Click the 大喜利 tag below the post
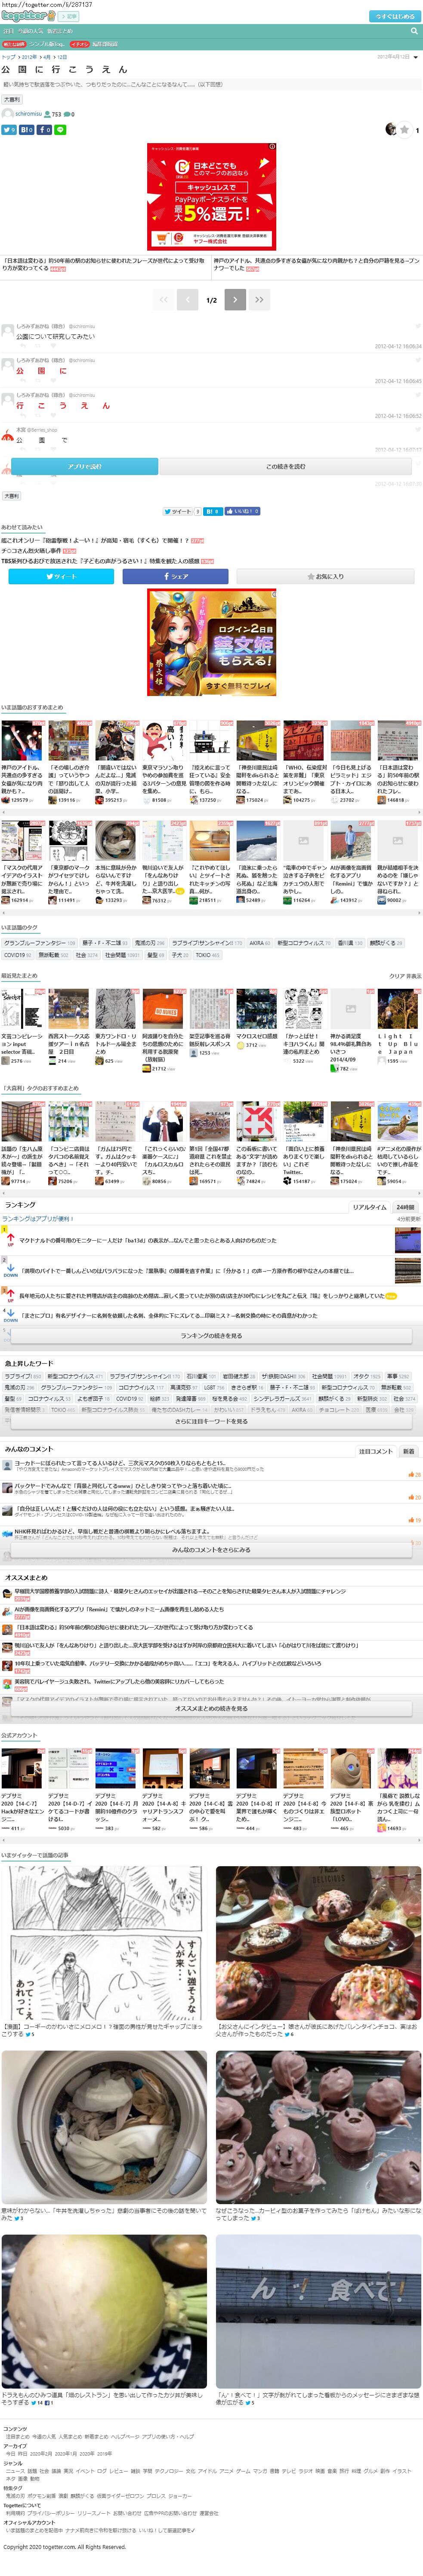423x2576 pixels. 11,496
